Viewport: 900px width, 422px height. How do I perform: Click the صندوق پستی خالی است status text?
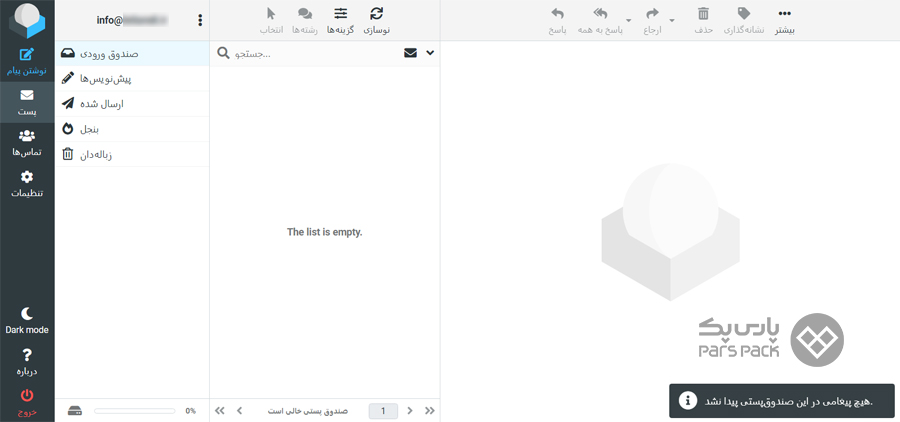click(308, 411)
